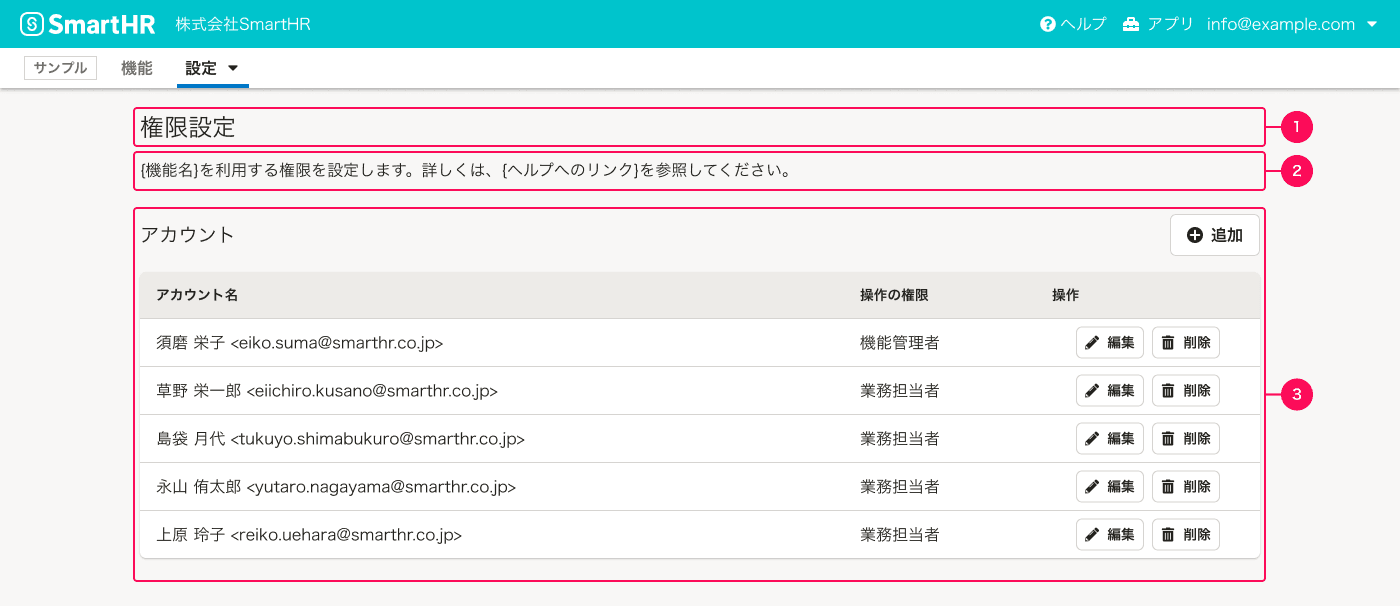Switch to the サンプル tab
The height and width of the screenshot is (606, 1400).
point(60,67)
